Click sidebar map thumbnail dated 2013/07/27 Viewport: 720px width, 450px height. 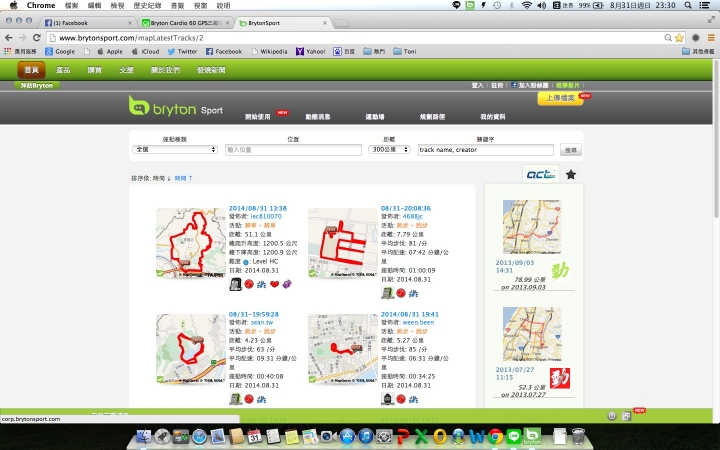[532, 334]
